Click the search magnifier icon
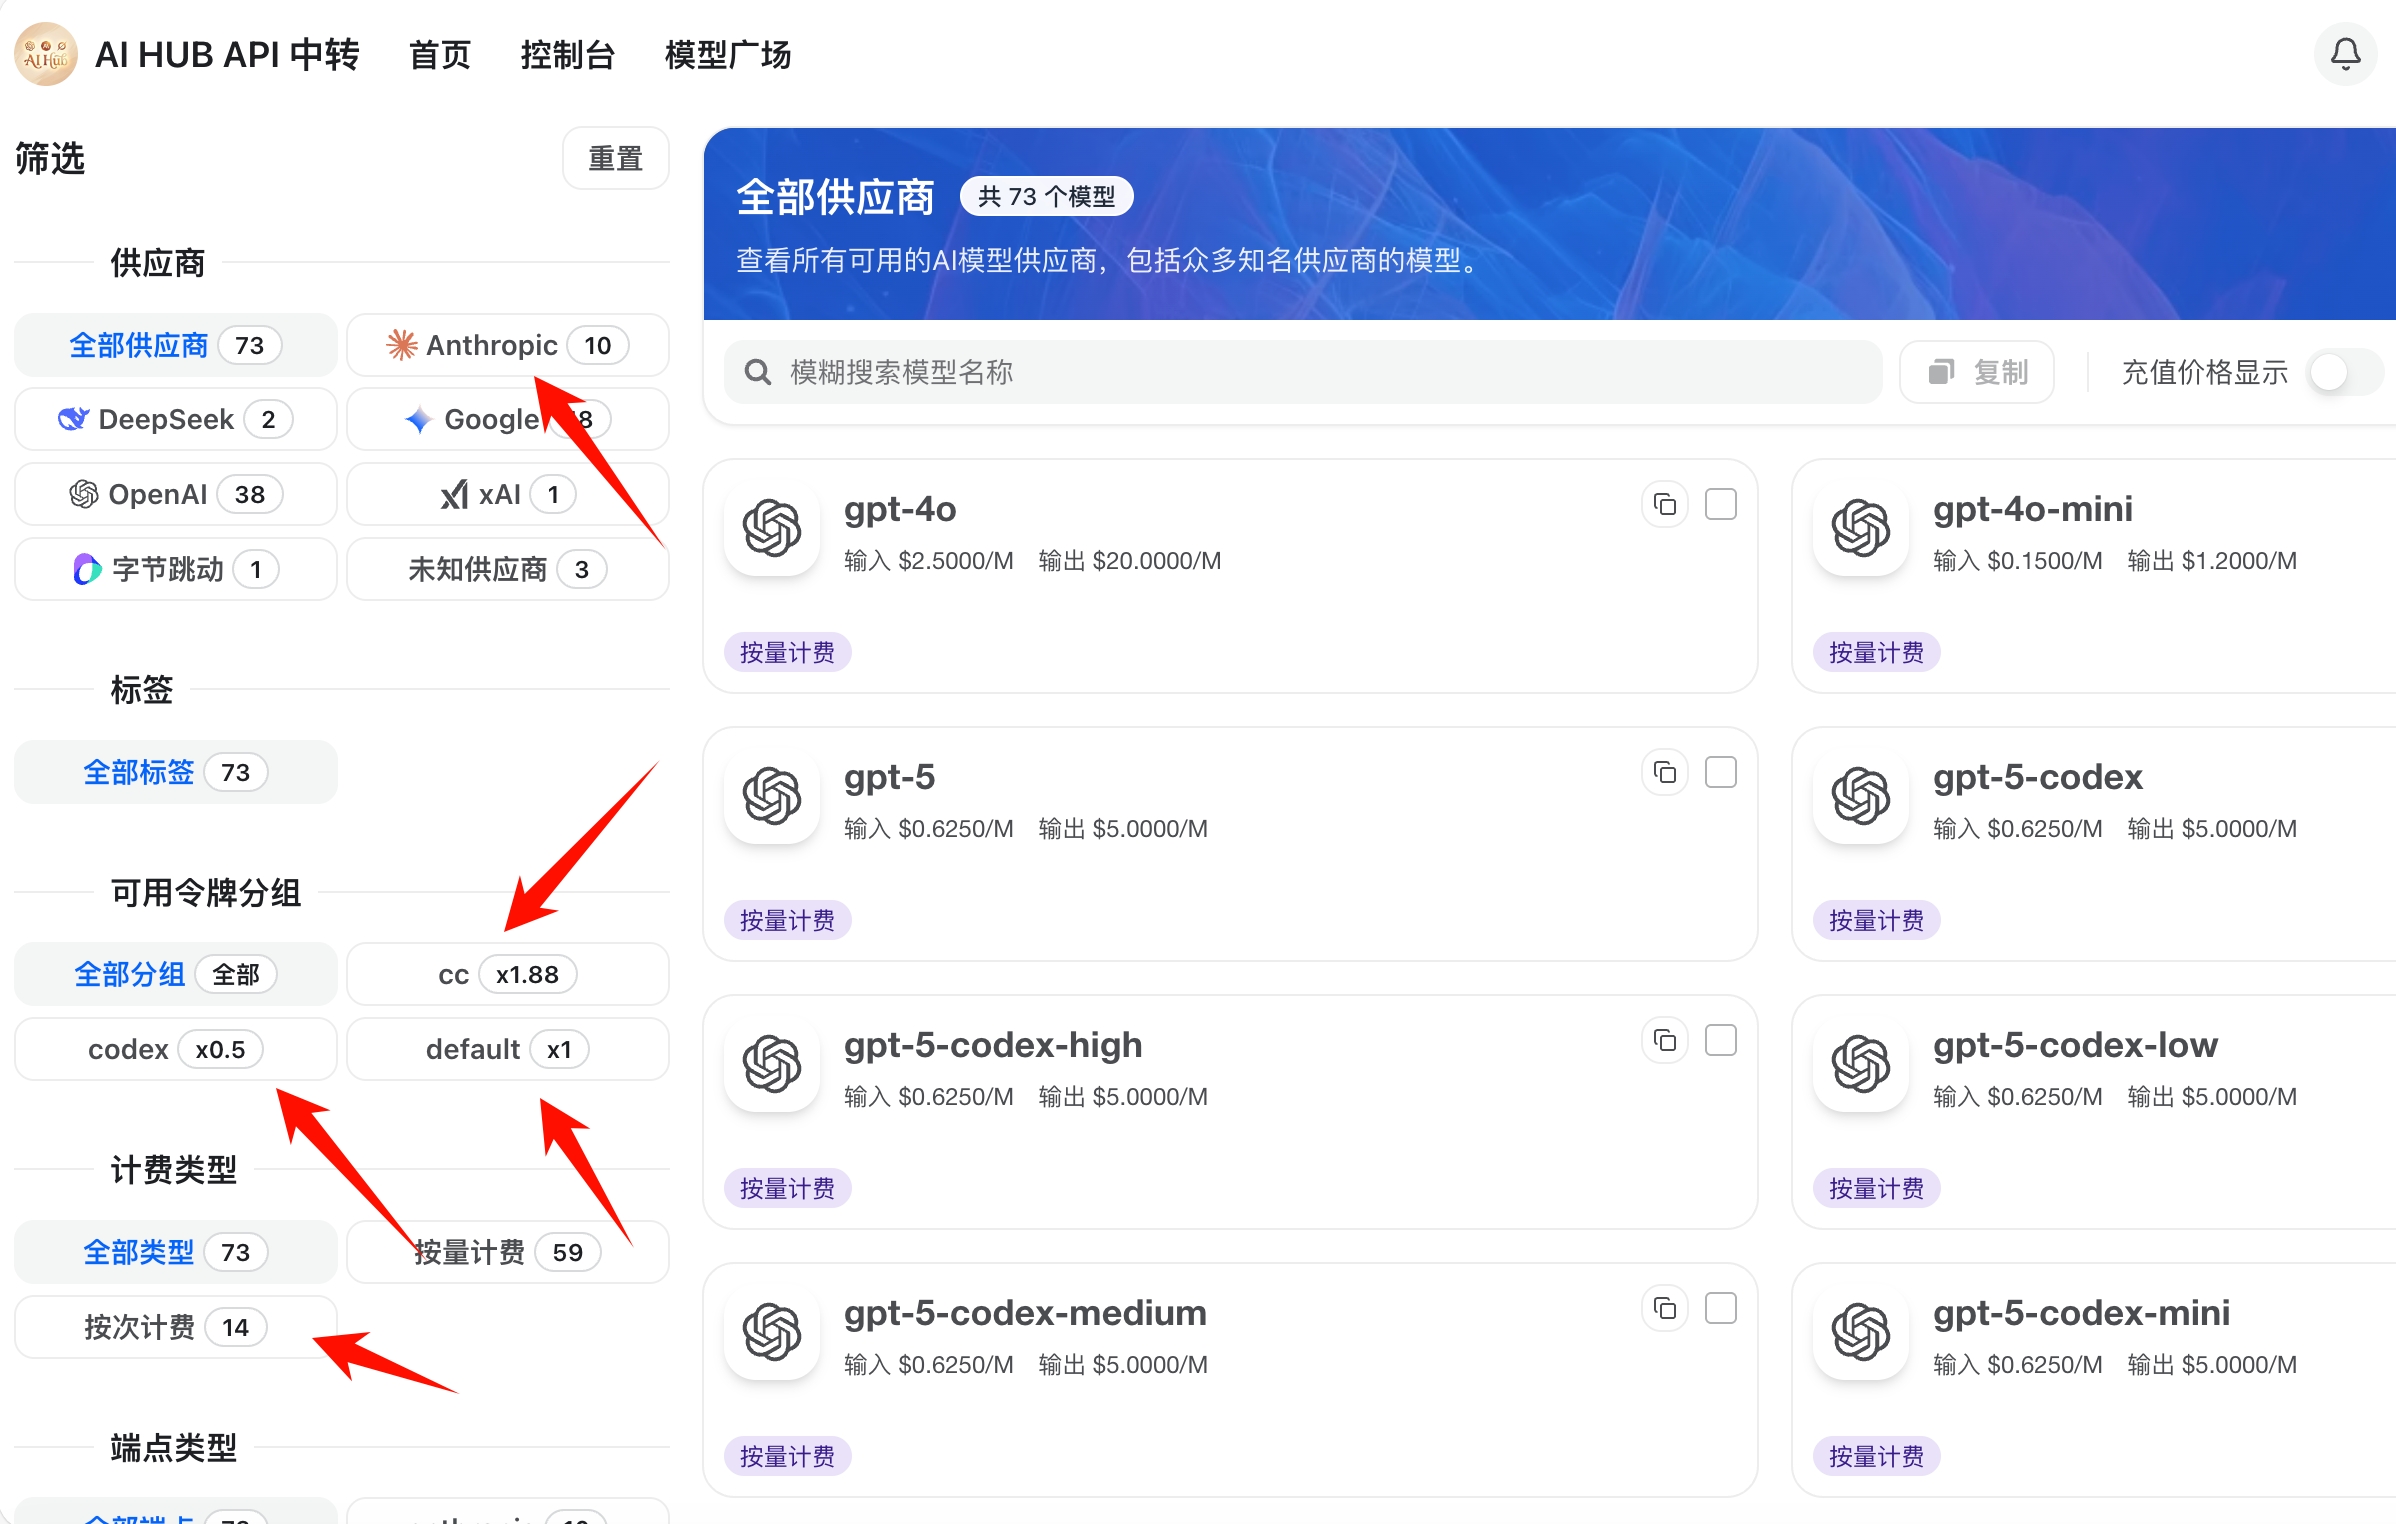 (x=758, y=373)
